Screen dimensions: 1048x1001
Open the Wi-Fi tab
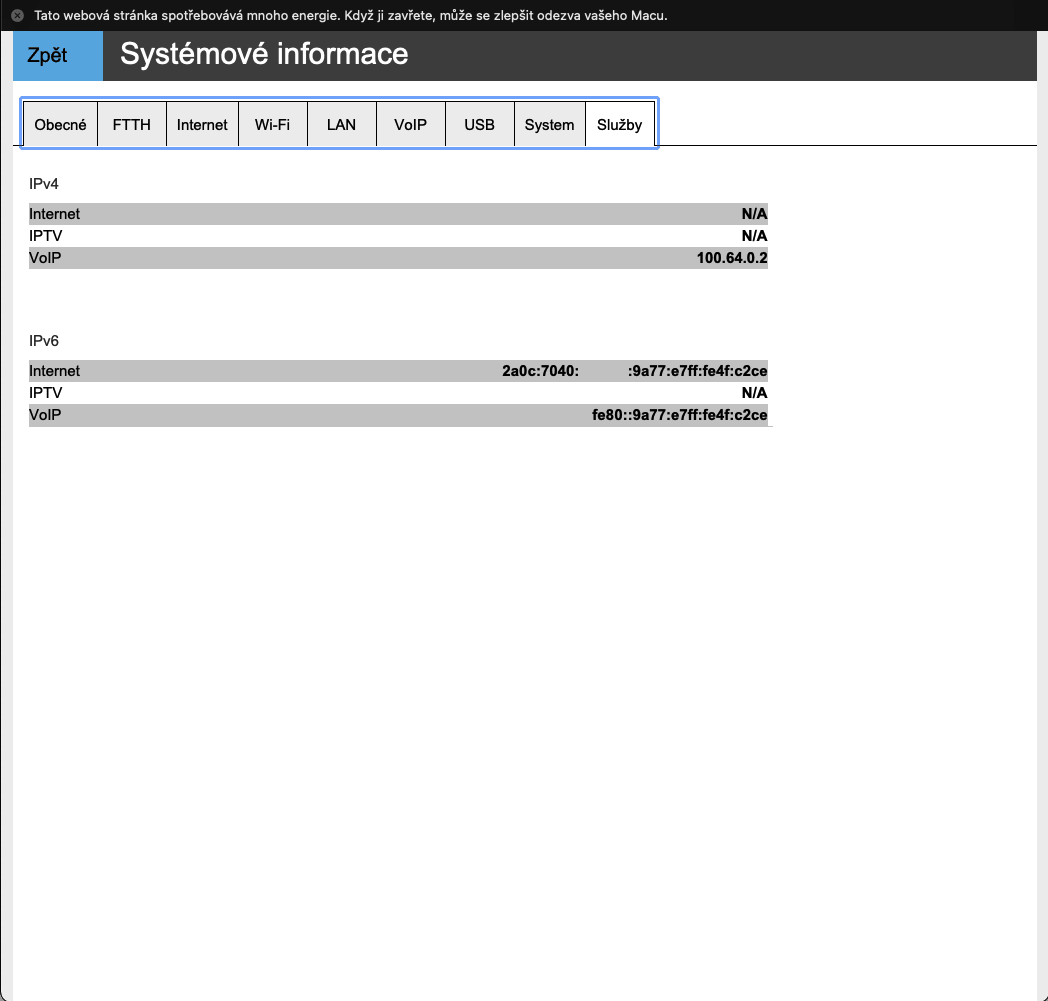(273, 124)
